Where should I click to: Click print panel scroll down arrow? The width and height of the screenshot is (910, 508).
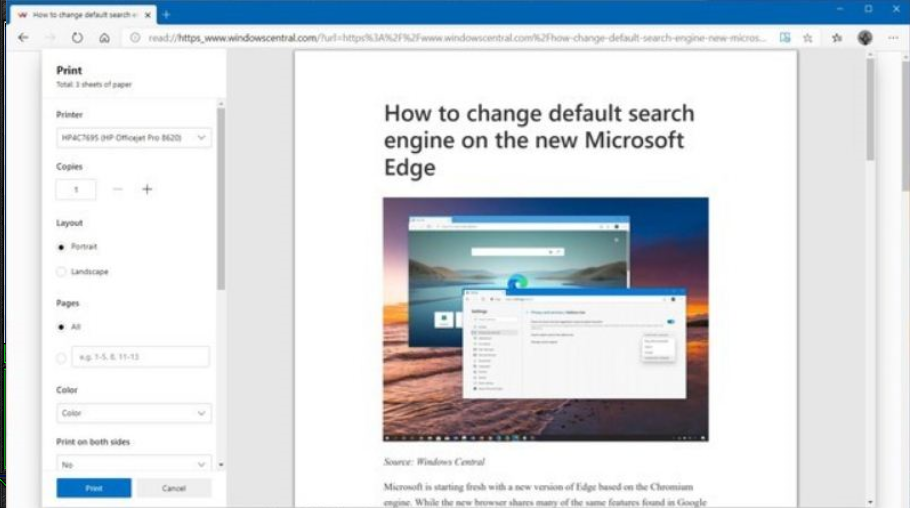pyautogui.click(x=221, y=465)
